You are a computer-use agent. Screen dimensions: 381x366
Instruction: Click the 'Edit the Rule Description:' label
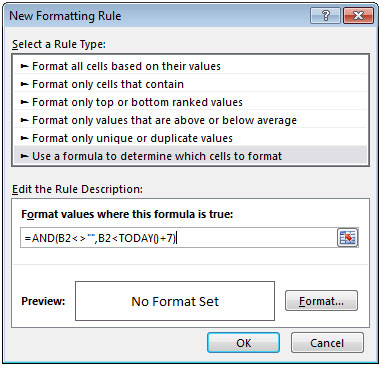click(77, 189)
